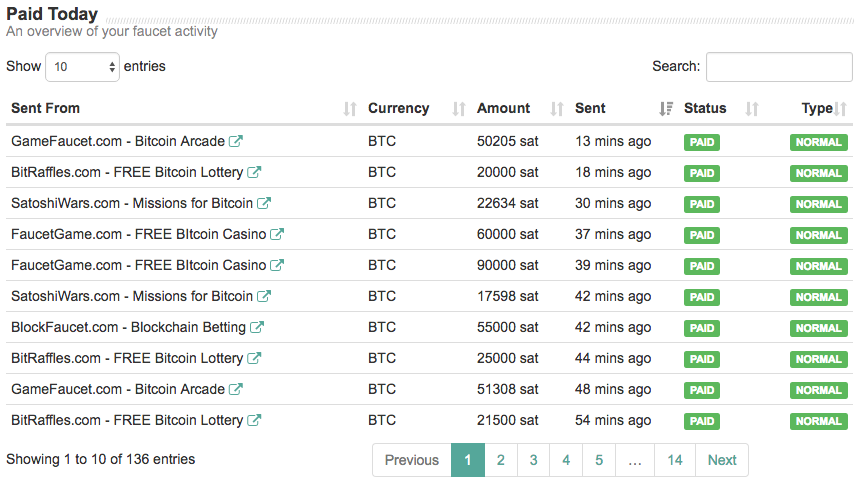Open external link icon for 90000 sat FaucetGame row
The image size is (863, 482).
click(277, 265)
